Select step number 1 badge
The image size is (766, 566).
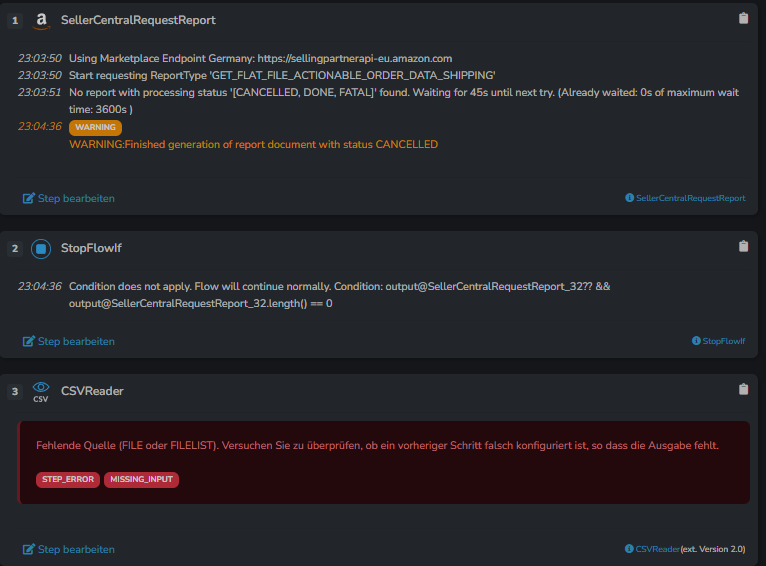15,21
